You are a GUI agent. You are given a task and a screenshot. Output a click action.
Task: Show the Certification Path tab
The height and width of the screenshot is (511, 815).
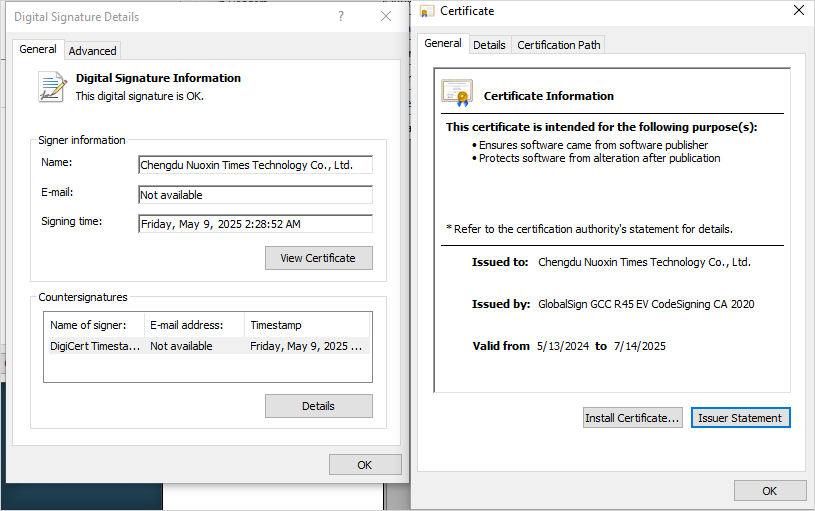click(x=559, y=45)
